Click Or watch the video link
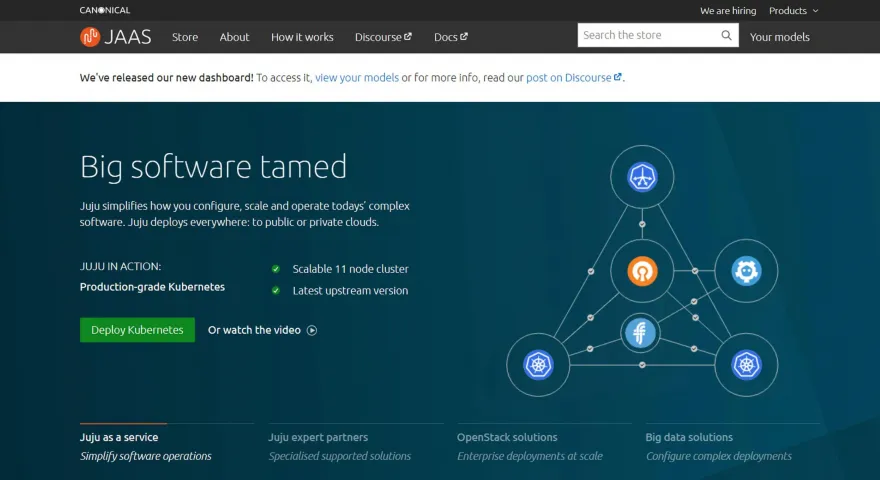 click(262, 330)
